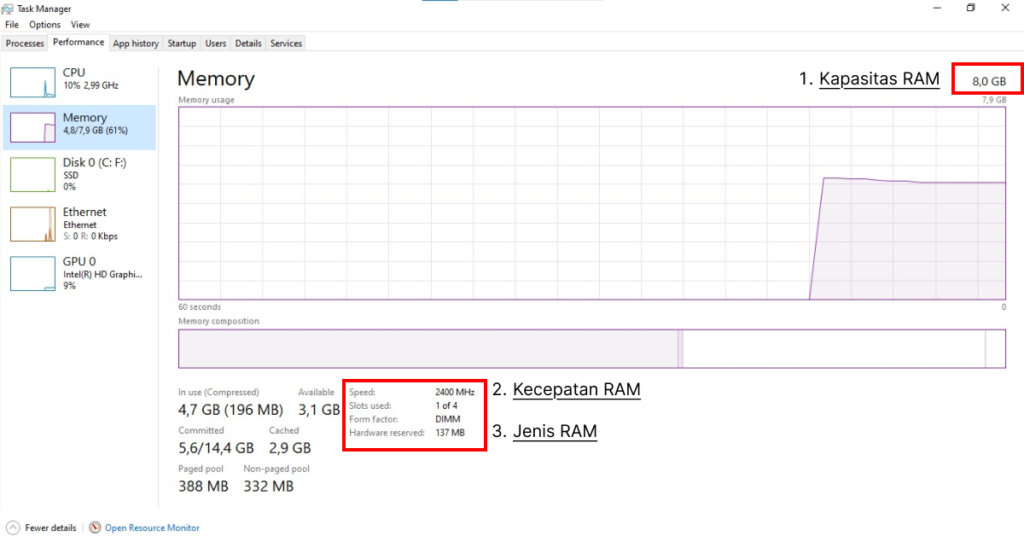Screen dimensions: 1024x536
Task: Click the Fewer details label
Action: click(x=50, y=528)
